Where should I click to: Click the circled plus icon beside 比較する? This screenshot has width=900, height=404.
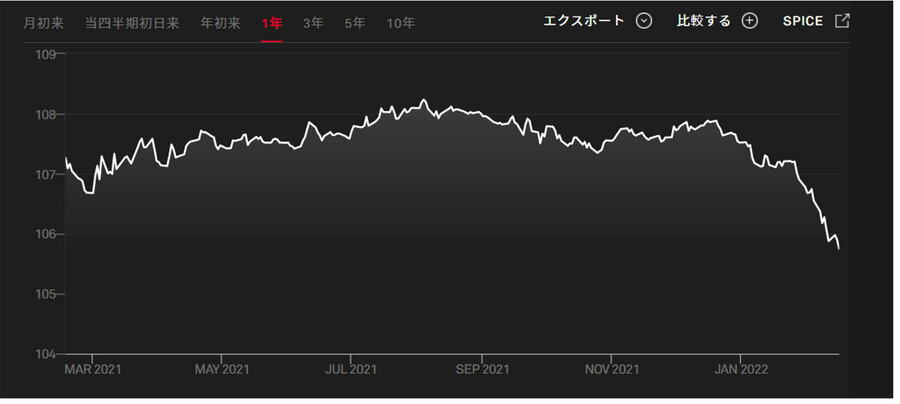[750, 21]
